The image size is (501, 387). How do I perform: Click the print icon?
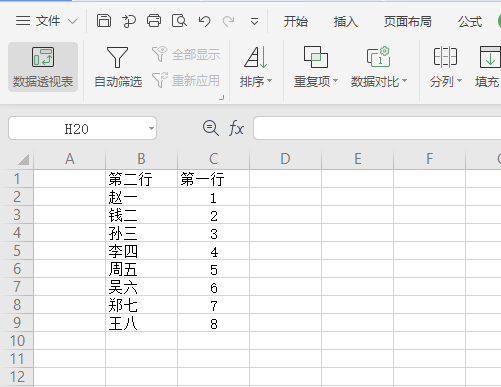coord(154,21)
